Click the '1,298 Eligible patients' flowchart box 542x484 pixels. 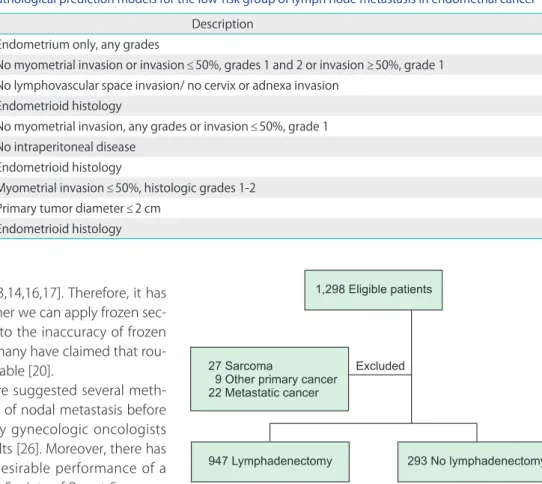pyautogui.click(x=373, y=290)
